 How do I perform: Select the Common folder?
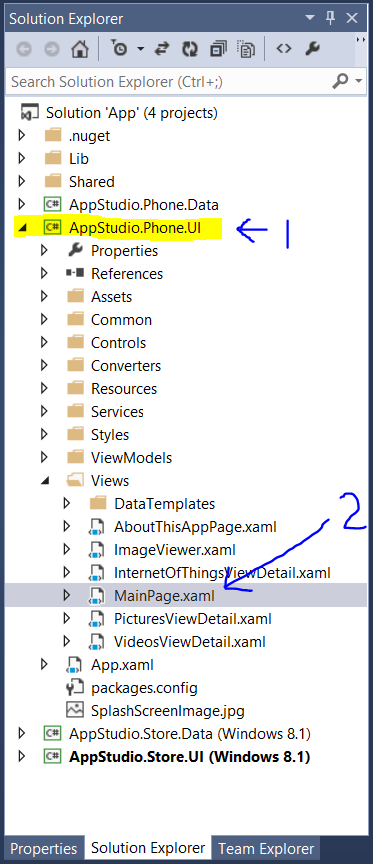(121, 320)
